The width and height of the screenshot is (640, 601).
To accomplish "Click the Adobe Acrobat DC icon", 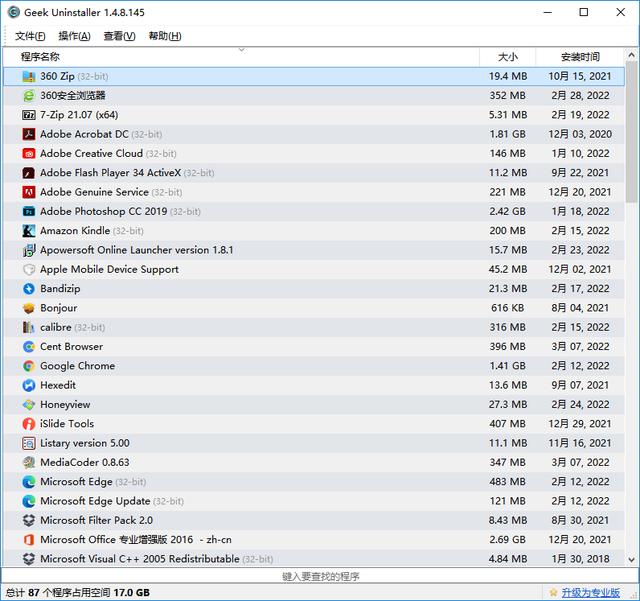I will point(30,134).
